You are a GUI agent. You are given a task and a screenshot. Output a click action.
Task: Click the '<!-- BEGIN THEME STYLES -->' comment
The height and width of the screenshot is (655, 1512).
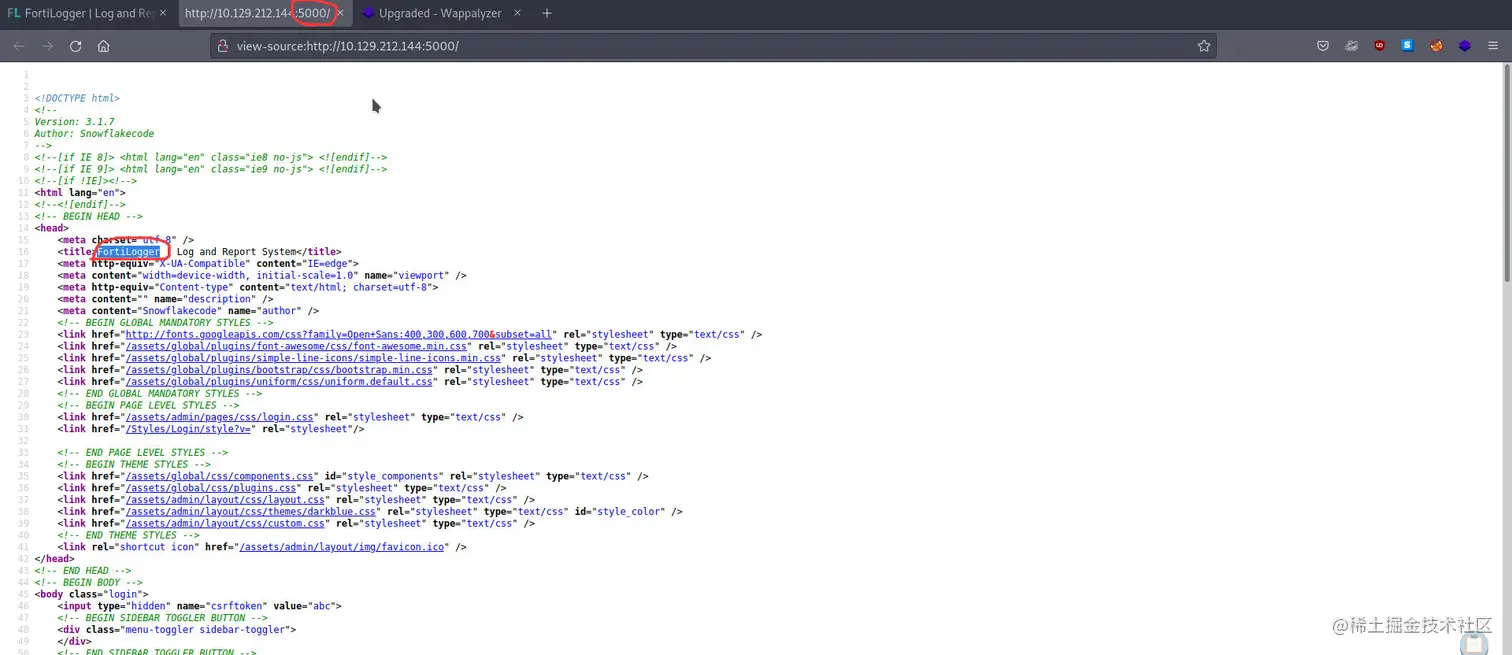click(x=134, y=464)
